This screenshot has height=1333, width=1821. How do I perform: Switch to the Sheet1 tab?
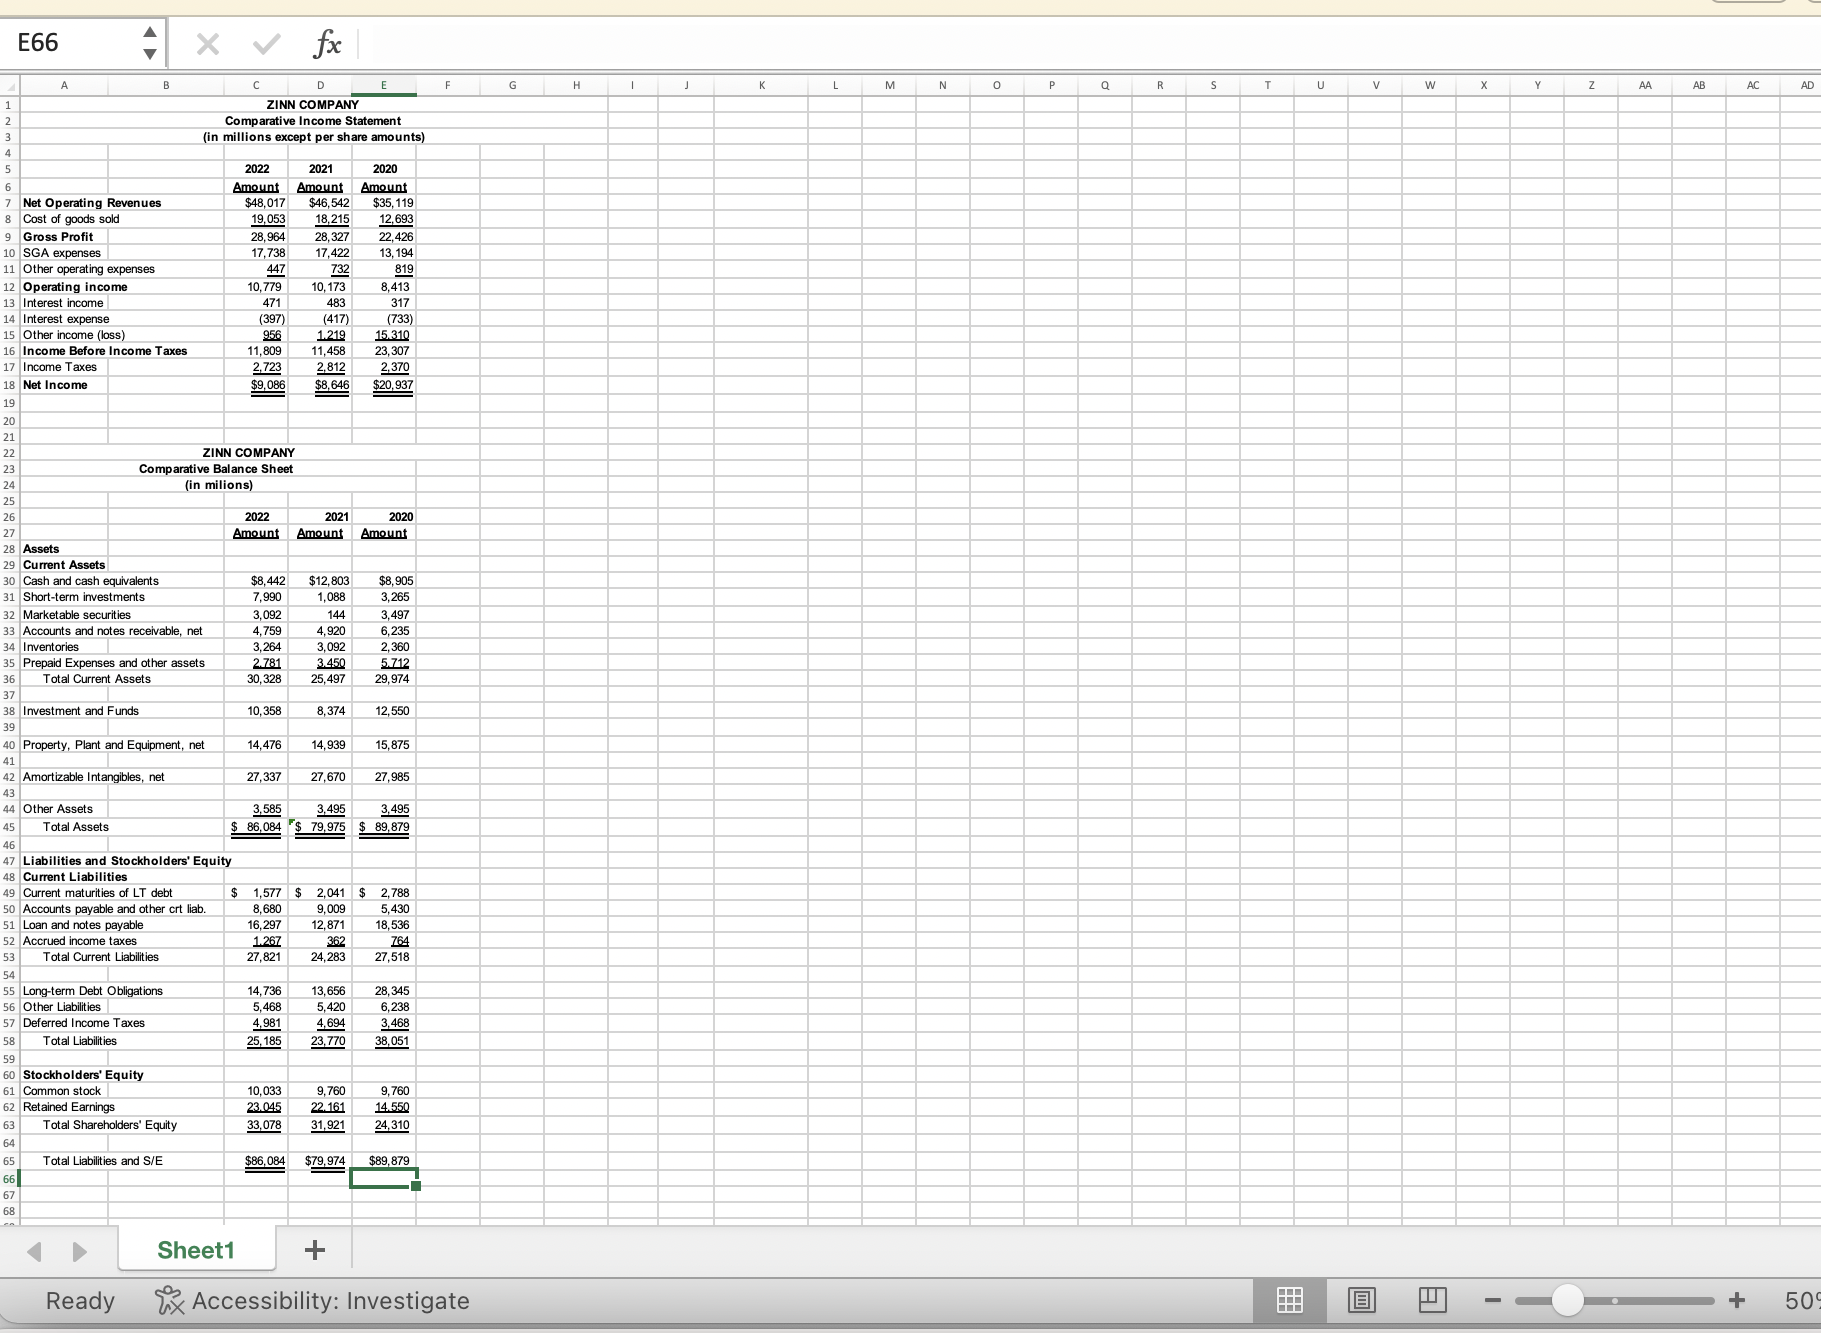click(196, 1249)
